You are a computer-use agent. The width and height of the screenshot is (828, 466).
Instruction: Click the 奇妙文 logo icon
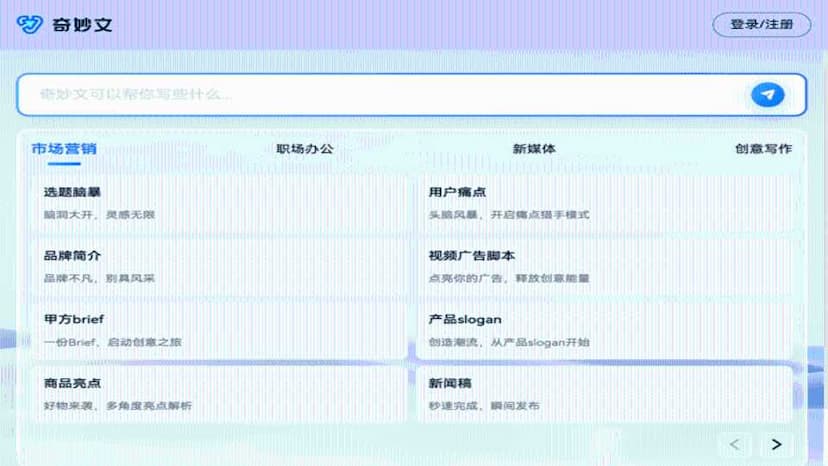point(30,24)
